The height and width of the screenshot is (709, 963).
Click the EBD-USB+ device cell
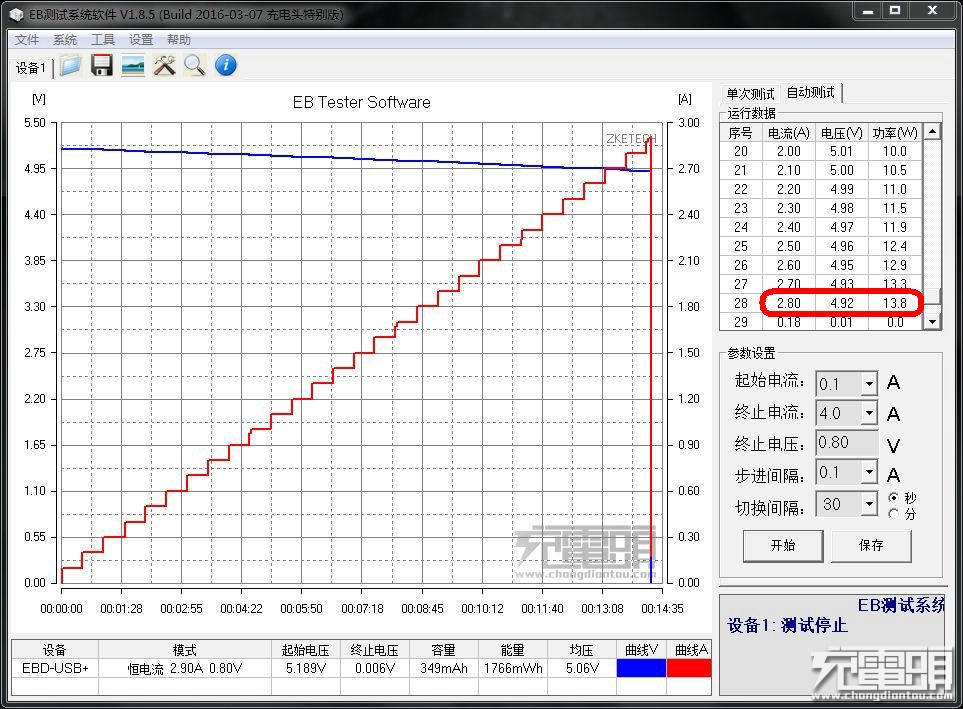[55, 668]
